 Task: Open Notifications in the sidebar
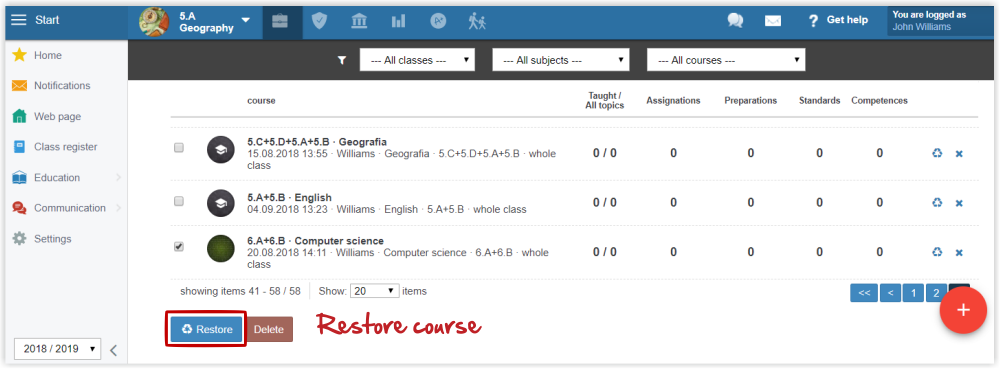[x=62, y=85]
